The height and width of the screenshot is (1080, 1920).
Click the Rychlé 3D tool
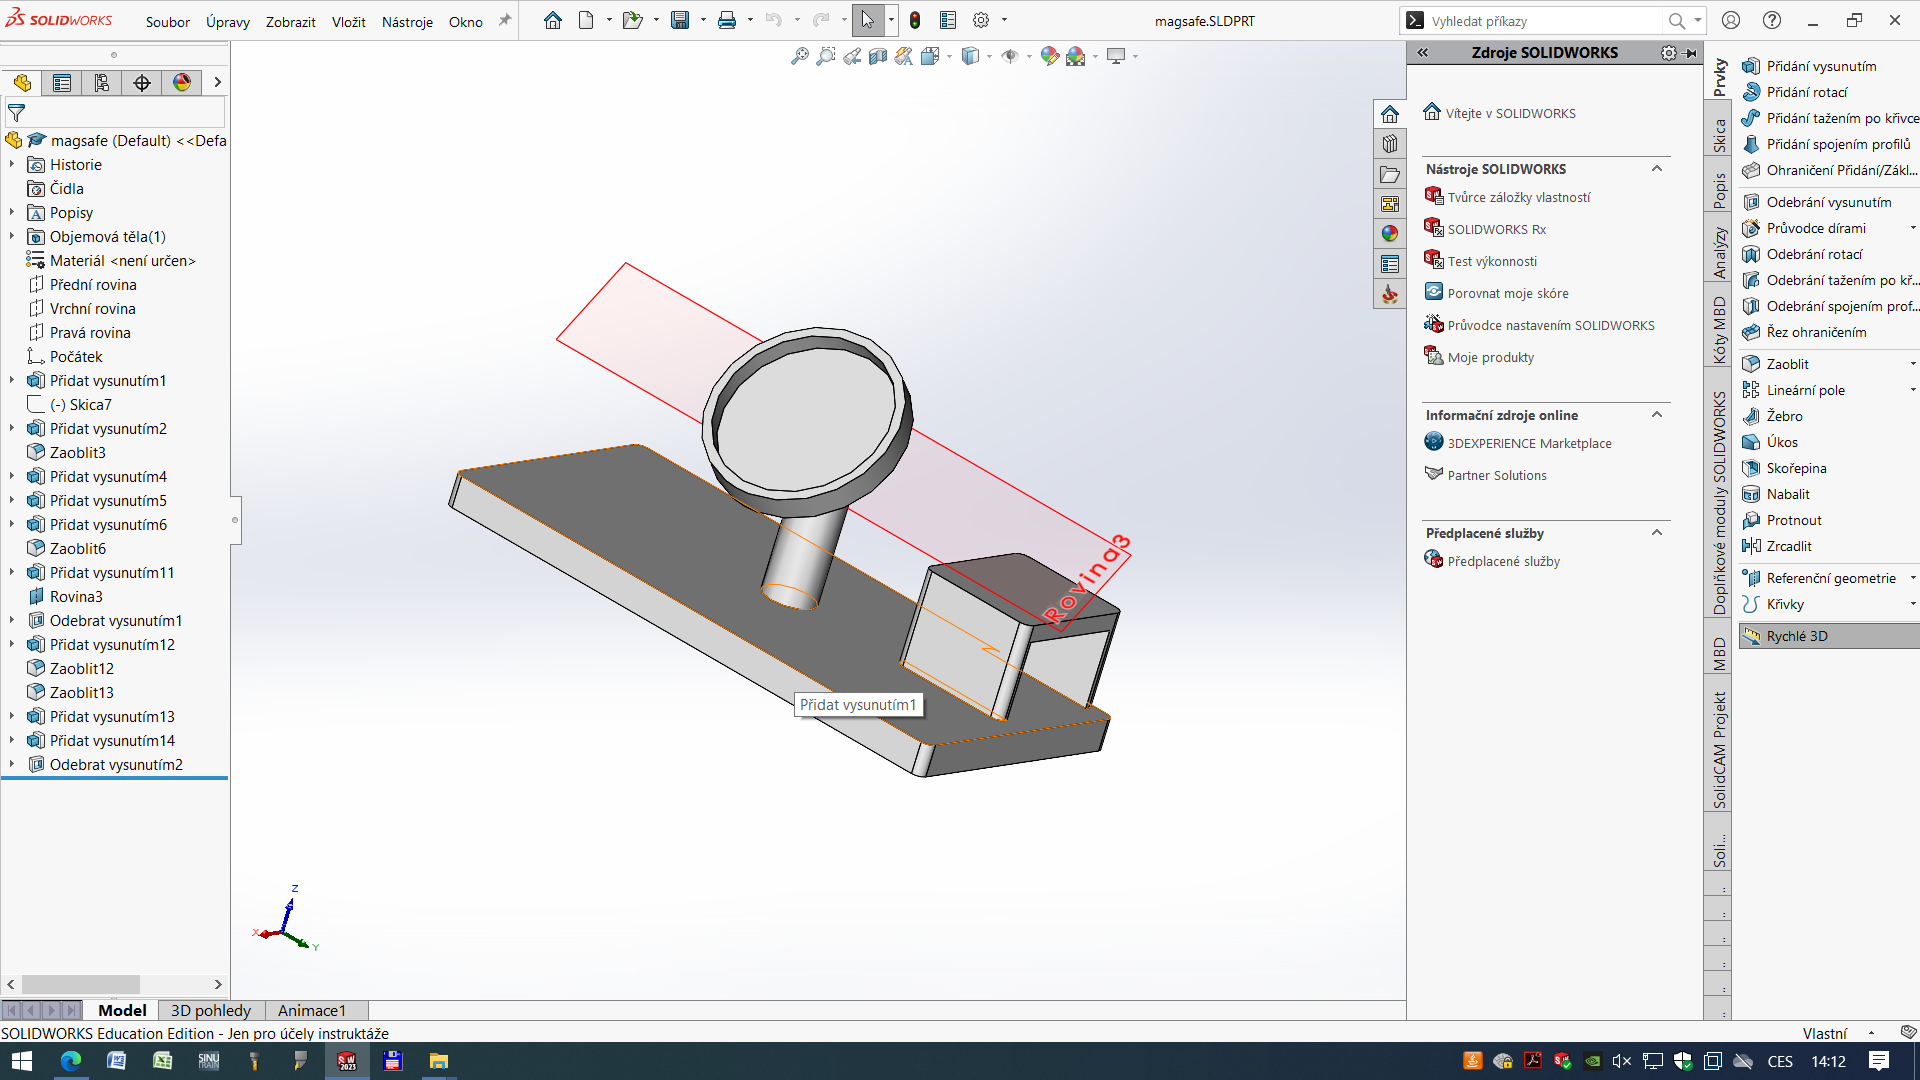[1829, 636]
